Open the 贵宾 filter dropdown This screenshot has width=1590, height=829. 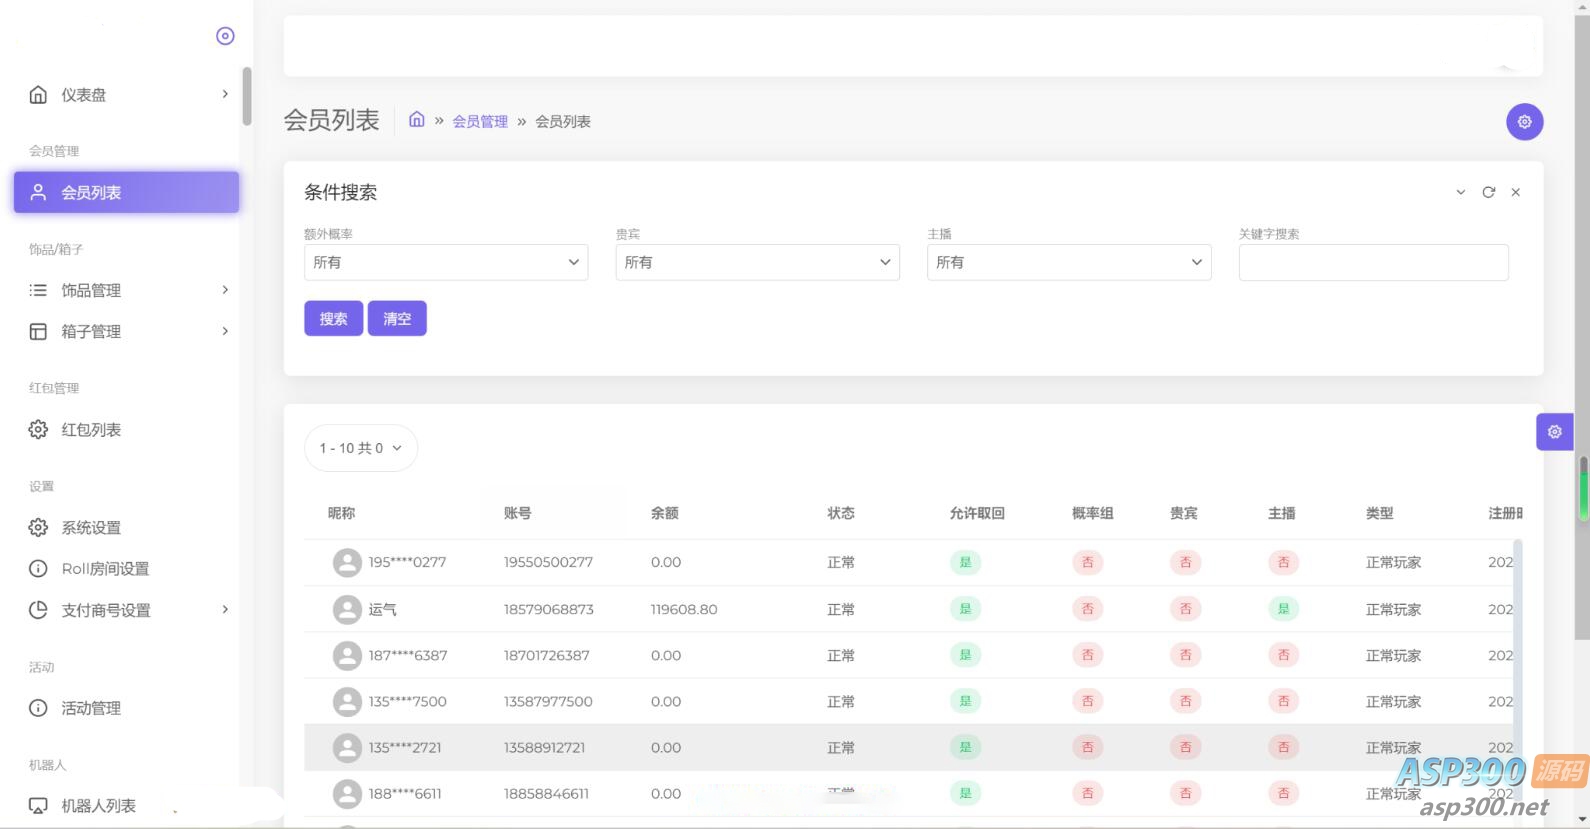tap(757, 262)
